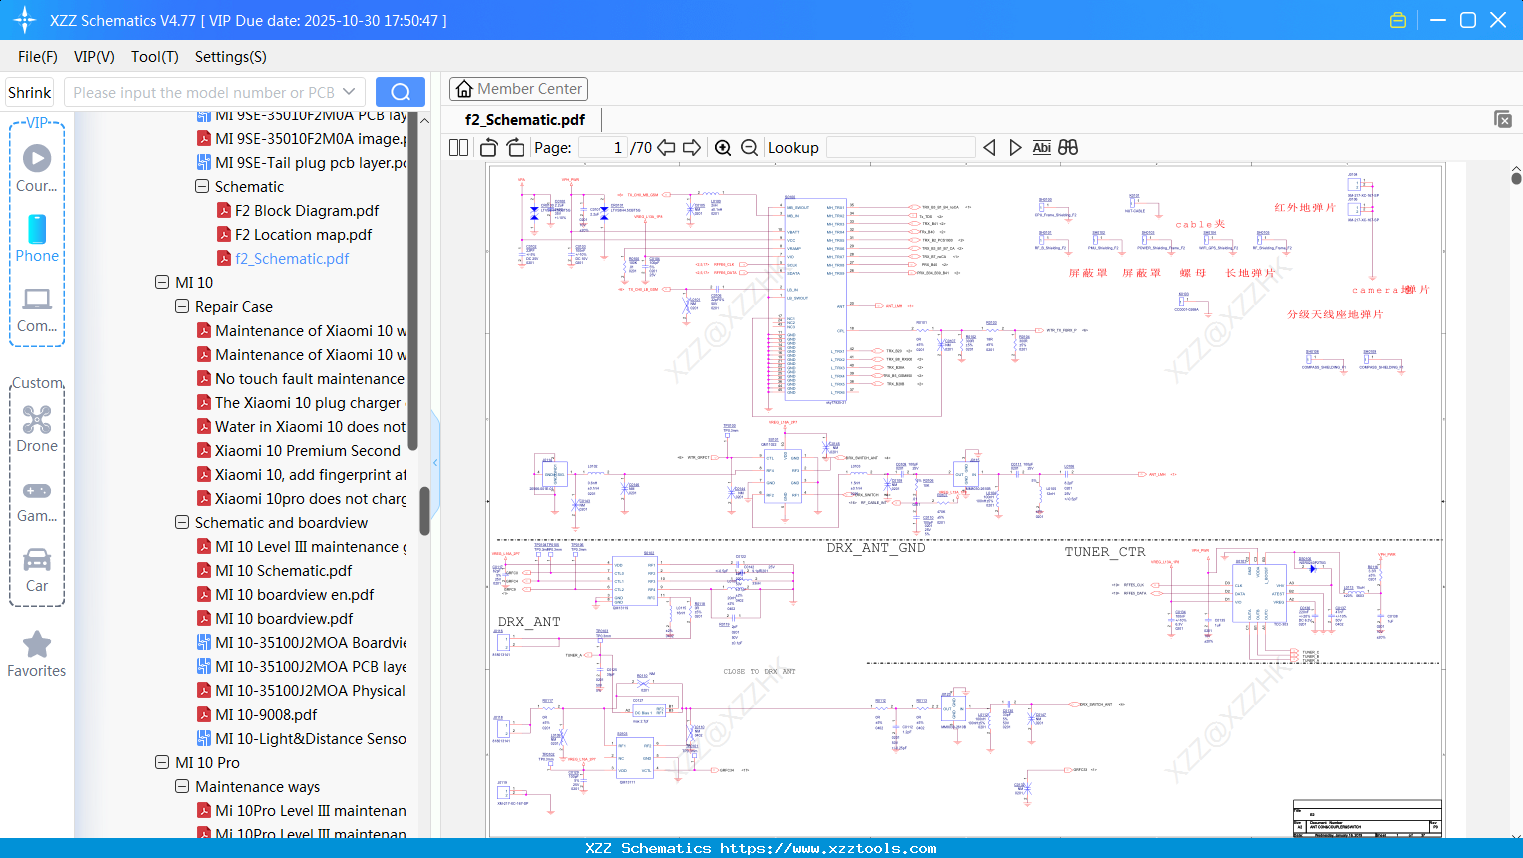Open the Phone schematics panel
Viewport: 1523px width, 858px height.
tap(37, 230)
